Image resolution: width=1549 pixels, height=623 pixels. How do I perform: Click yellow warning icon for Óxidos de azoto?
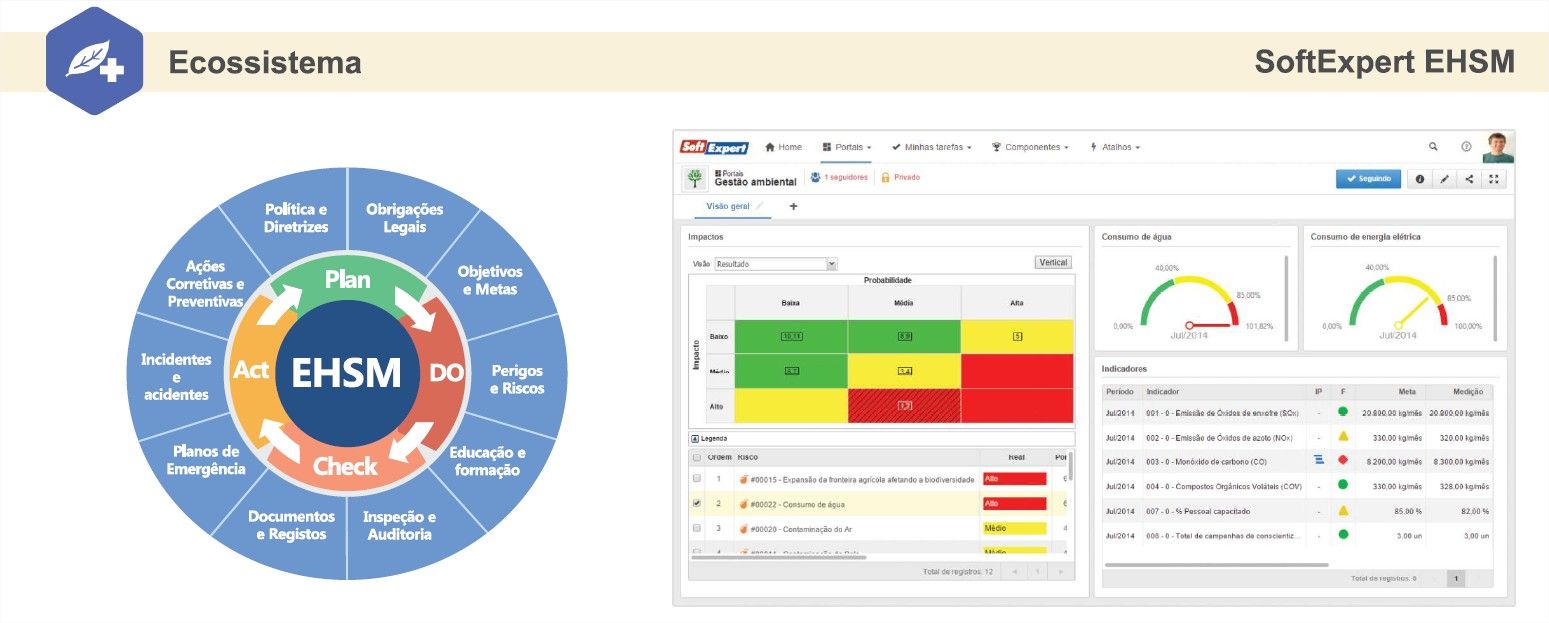(1343, 436)
